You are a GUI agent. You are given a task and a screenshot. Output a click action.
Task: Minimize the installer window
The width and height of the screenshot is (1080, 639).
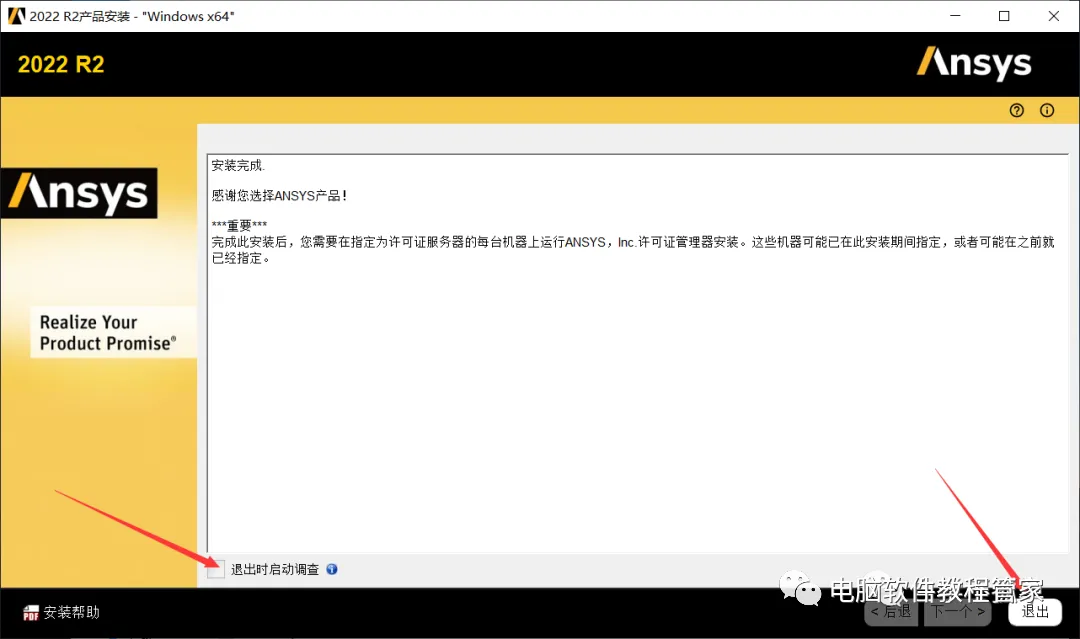point(955,16)
